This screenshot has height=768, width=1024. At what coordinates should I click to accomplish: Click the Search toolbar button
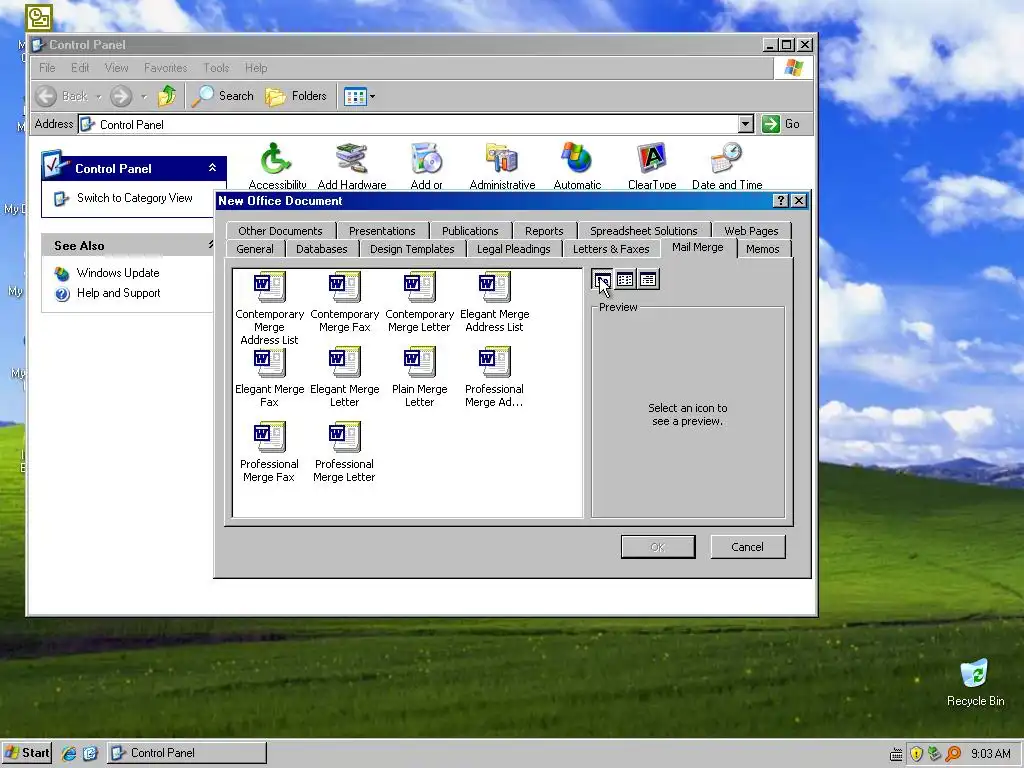pyautogui.click(x=223, y=96)
